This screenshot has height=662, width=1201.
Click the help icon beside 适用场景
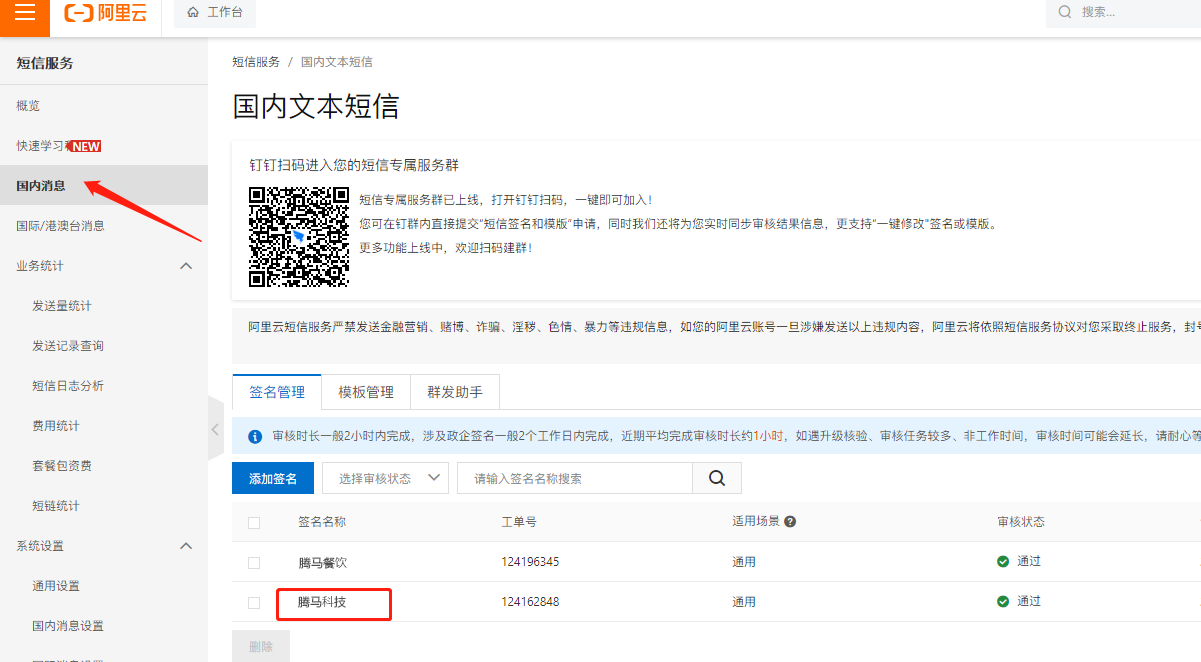(x=790, y=522)
